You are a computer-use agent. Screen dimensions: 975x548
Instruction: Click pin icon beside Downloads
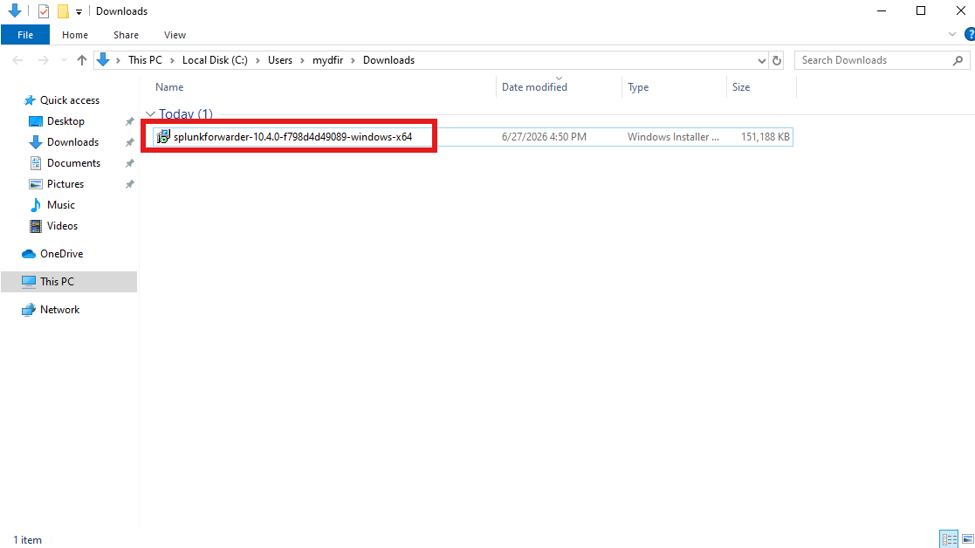(129, 142)
